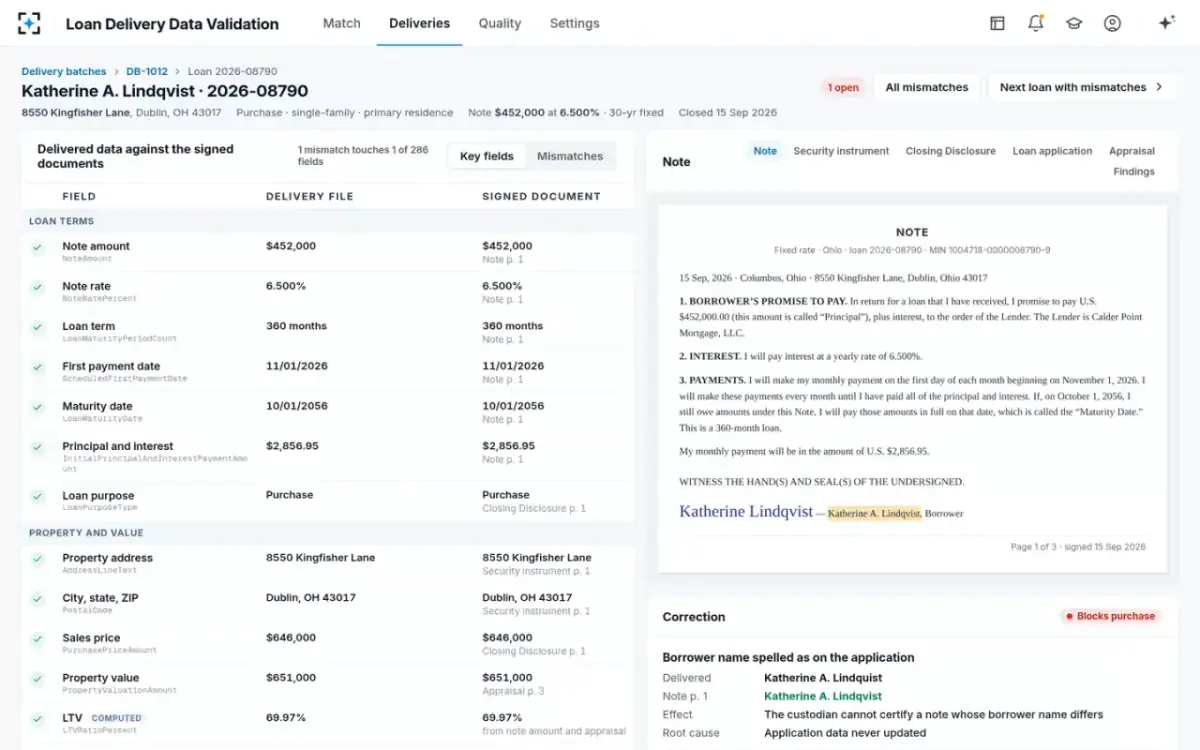Open the user profile icon
Screen dimensions: 1200x750
[x=1112, y=23]
